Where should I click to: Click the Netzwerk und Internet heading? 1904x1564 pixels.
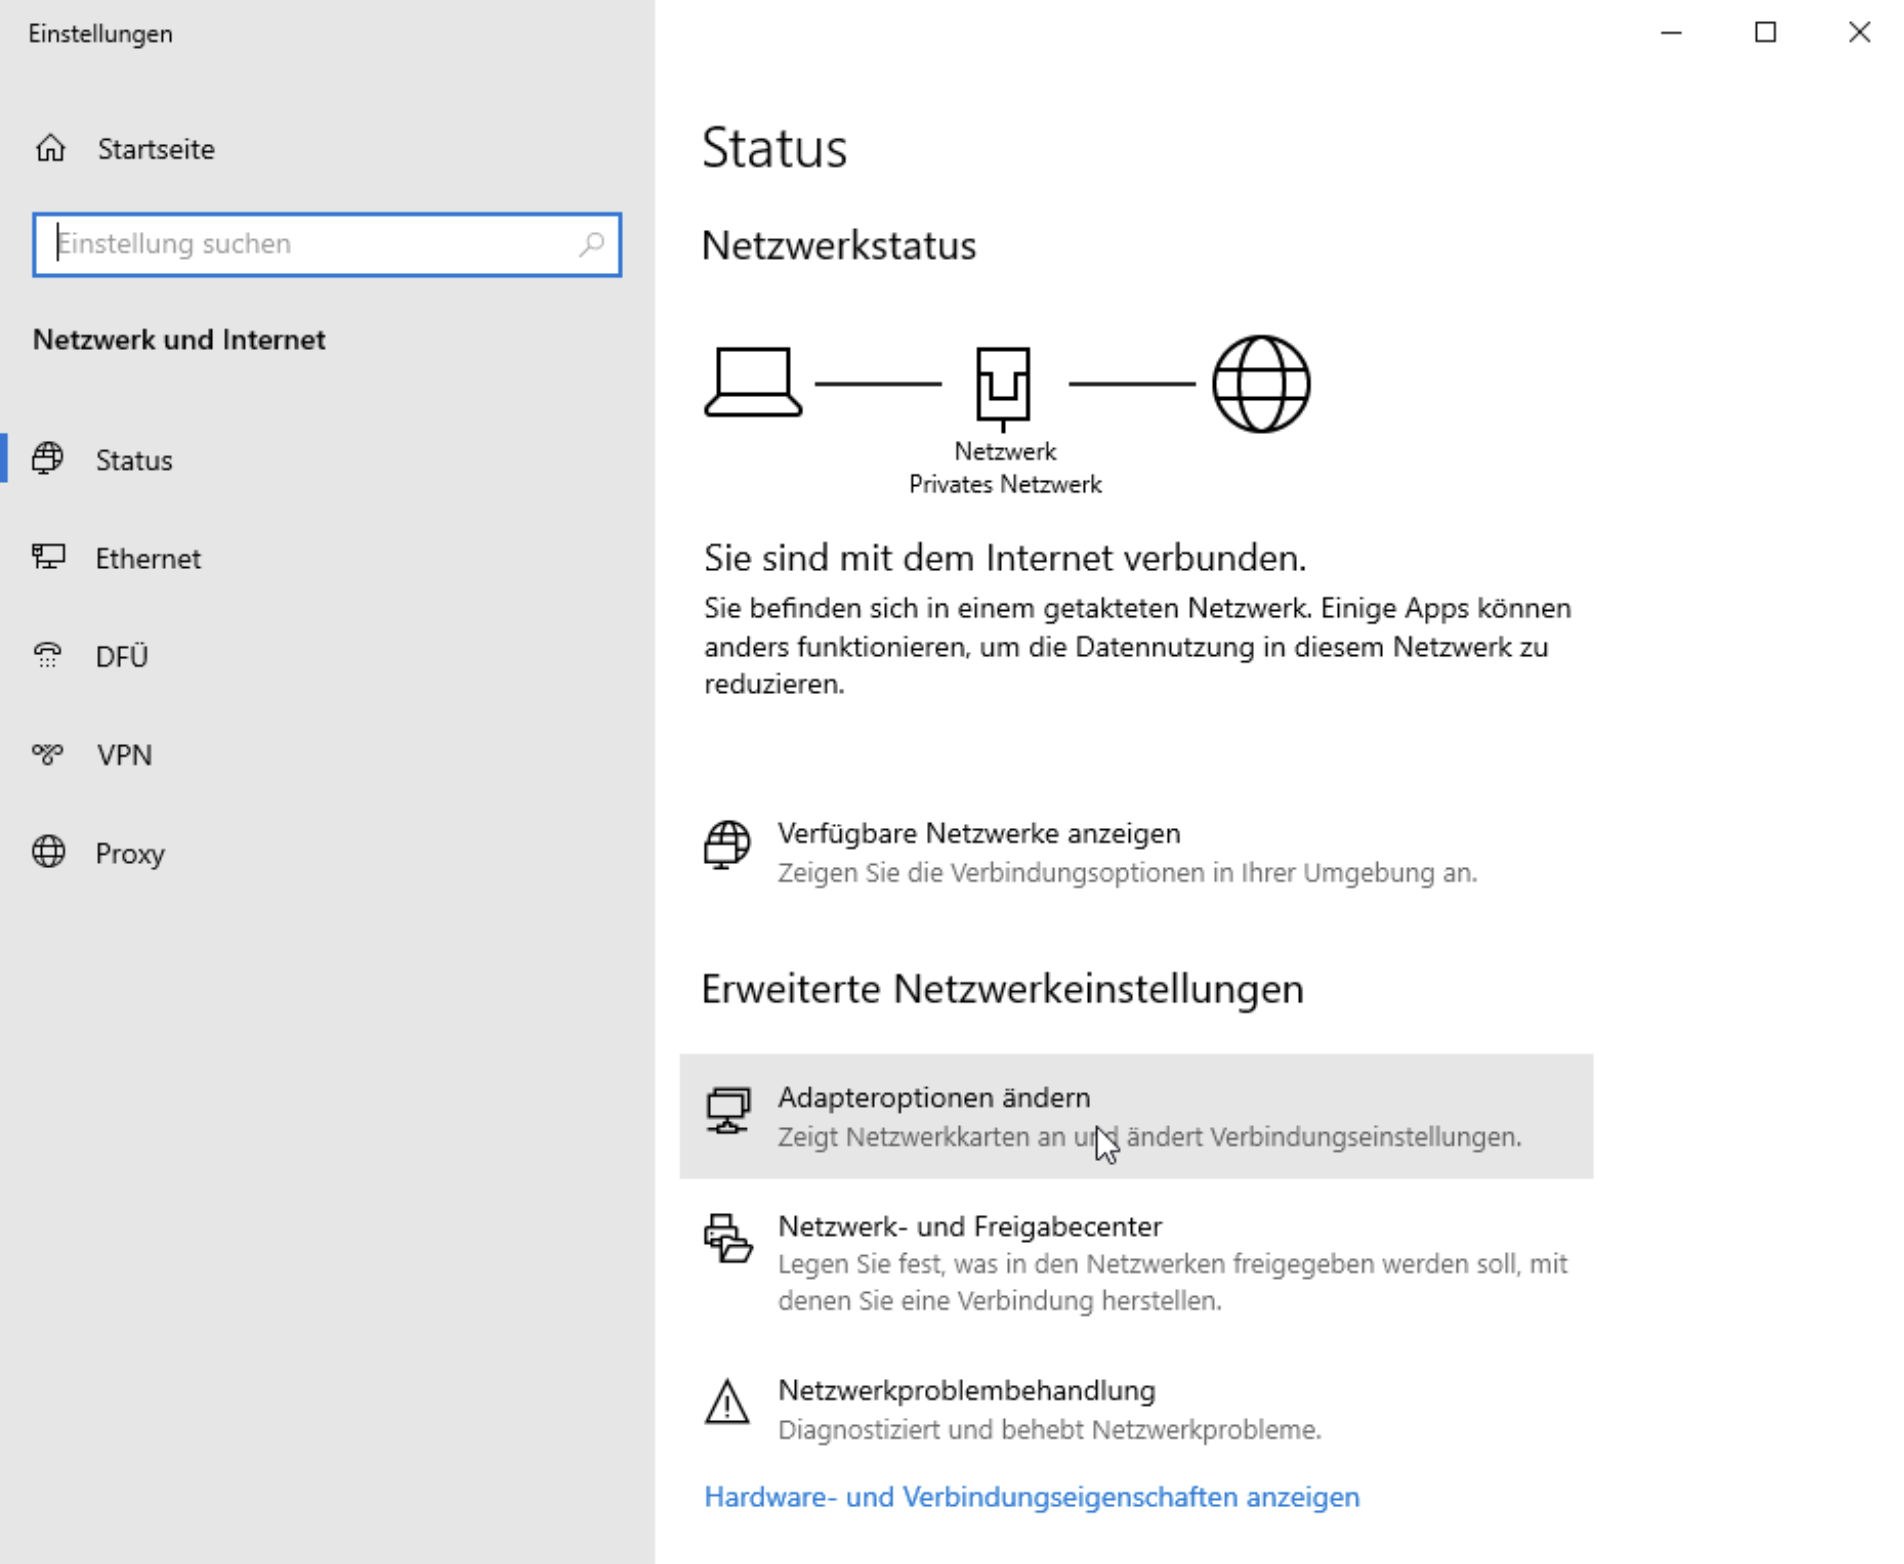[x=179, y=340]
